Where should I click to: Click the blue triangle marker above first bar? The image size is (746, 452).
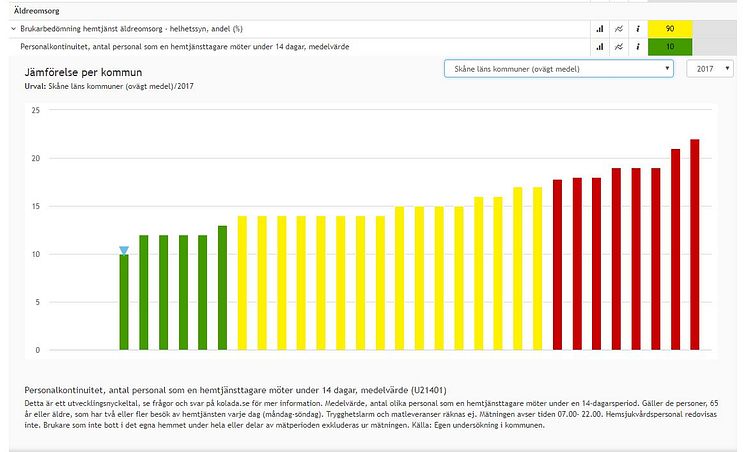click(x=124, y=250)
